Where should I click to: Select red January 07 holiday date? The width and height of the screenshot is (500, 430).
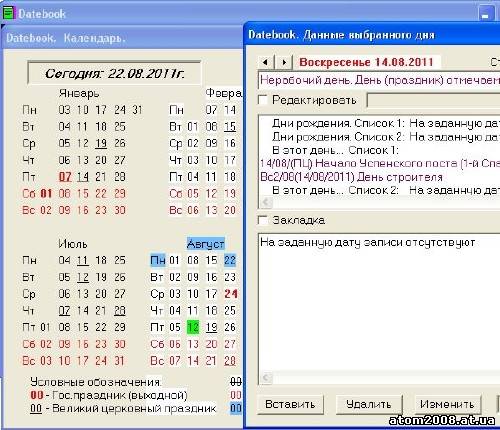(x=65, y=176)
